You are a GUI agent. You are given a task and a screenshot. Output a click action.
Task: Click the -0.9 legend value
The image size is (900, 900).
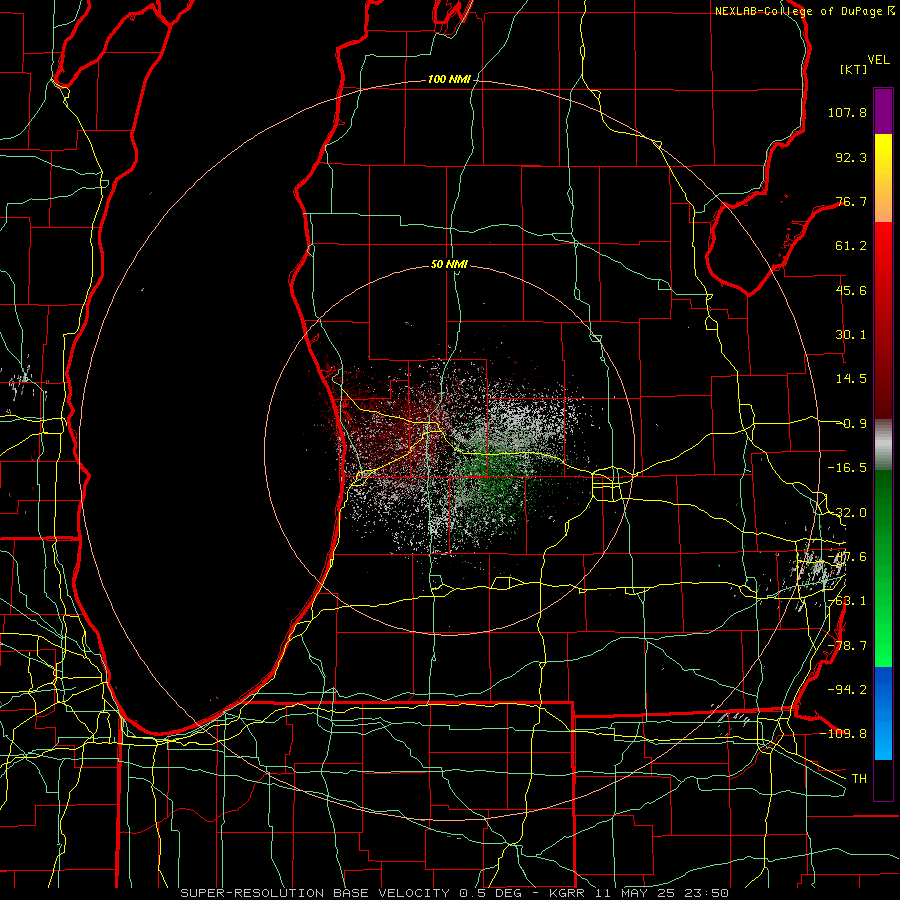(x=851, y=424)
